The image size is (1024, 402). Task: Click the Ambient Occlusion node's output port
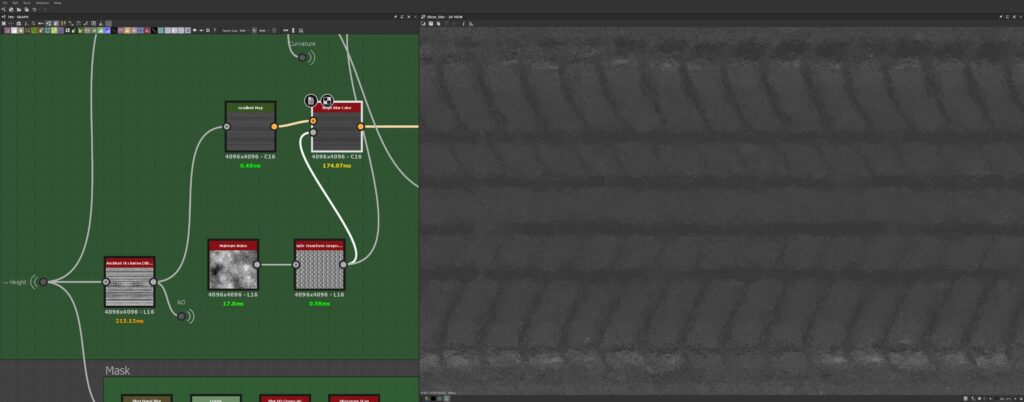[x=153, y=282]
